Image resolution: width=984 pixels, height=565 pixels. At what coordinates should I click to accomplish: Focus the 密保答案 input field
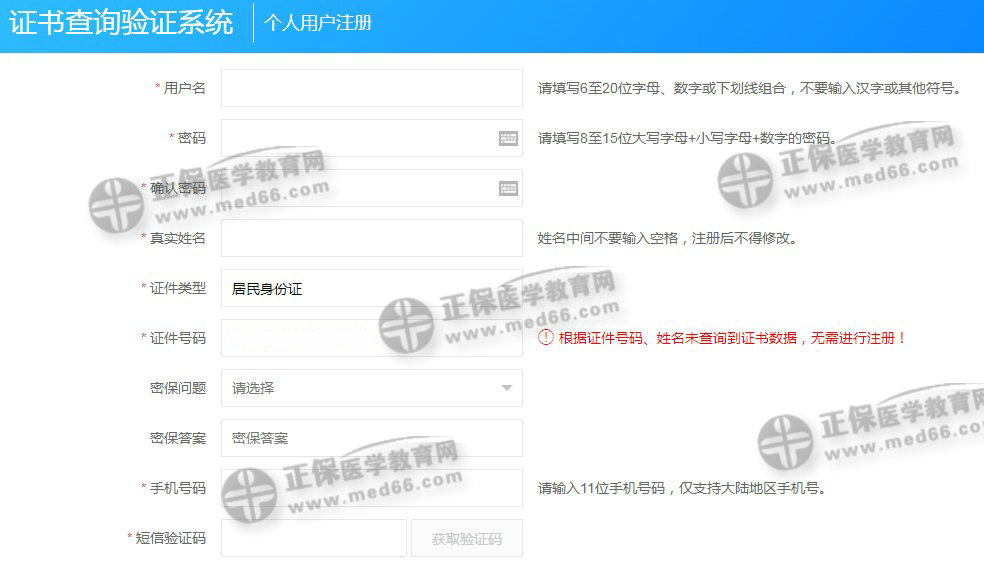pyautogui.click(x=371, y=438)
